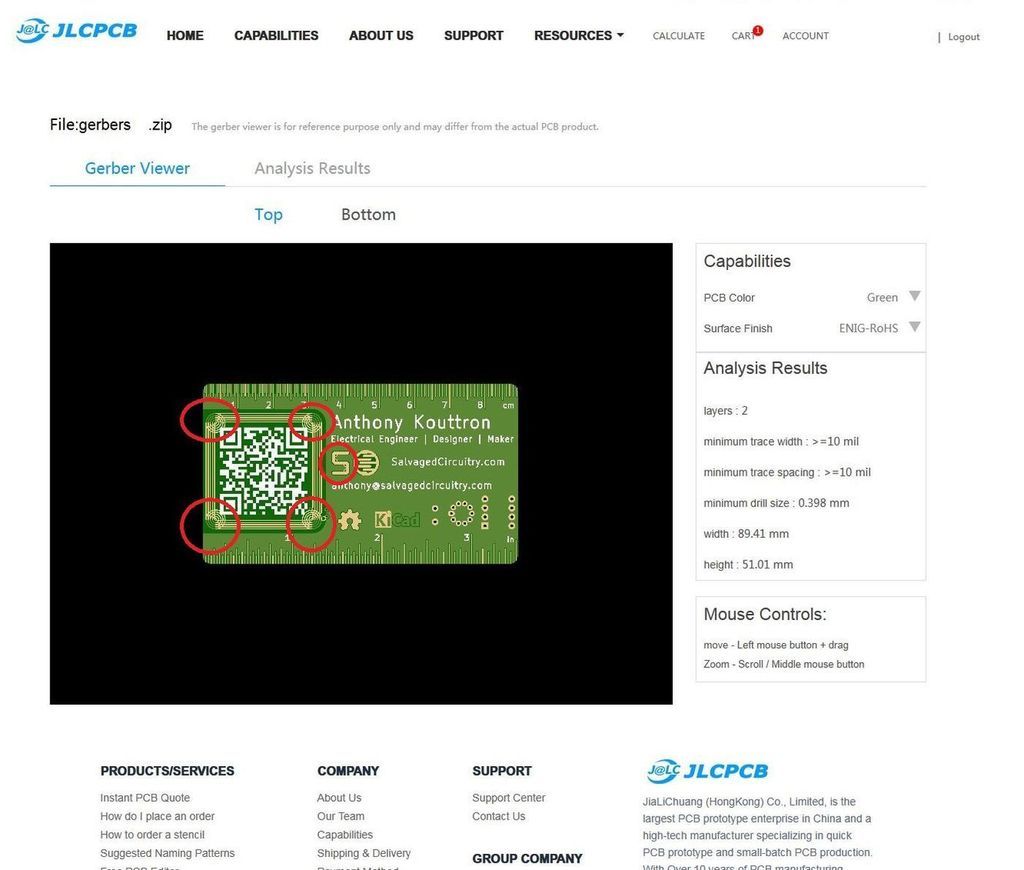
Task: Click Logout link
Action: pos(963,37)
